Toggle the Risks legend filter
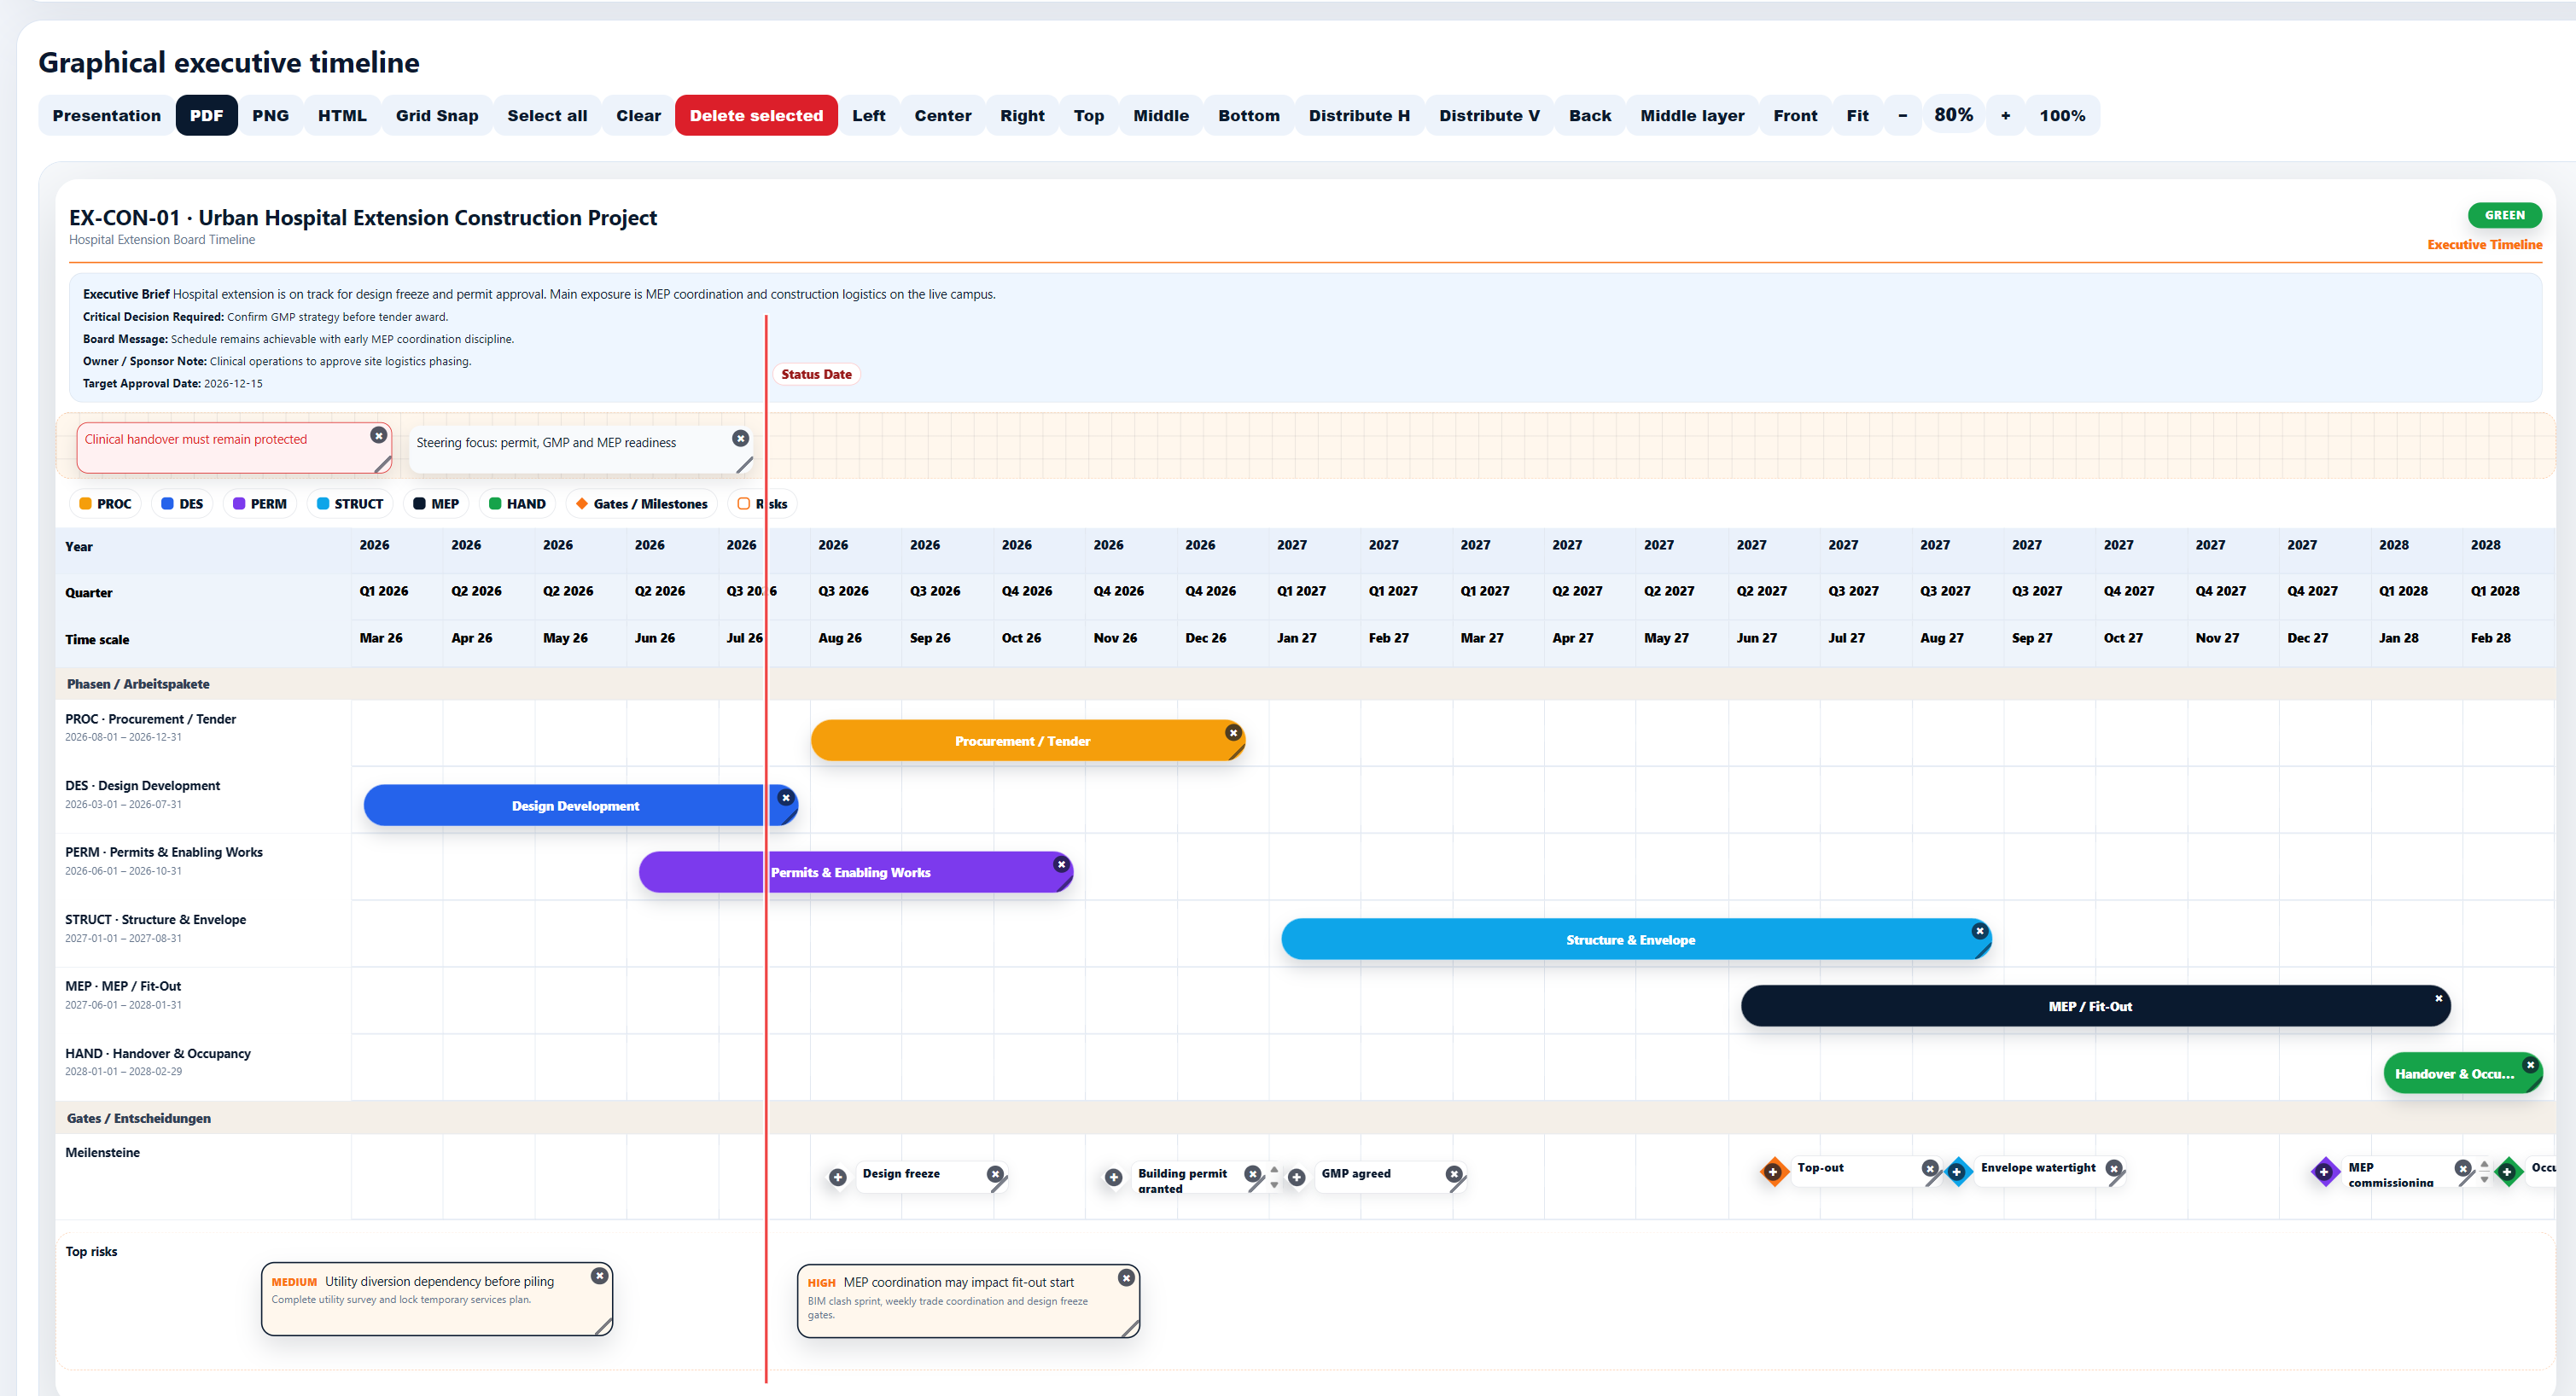Viewport: 2576px width, 1396px height. click(x=762, y=504)
